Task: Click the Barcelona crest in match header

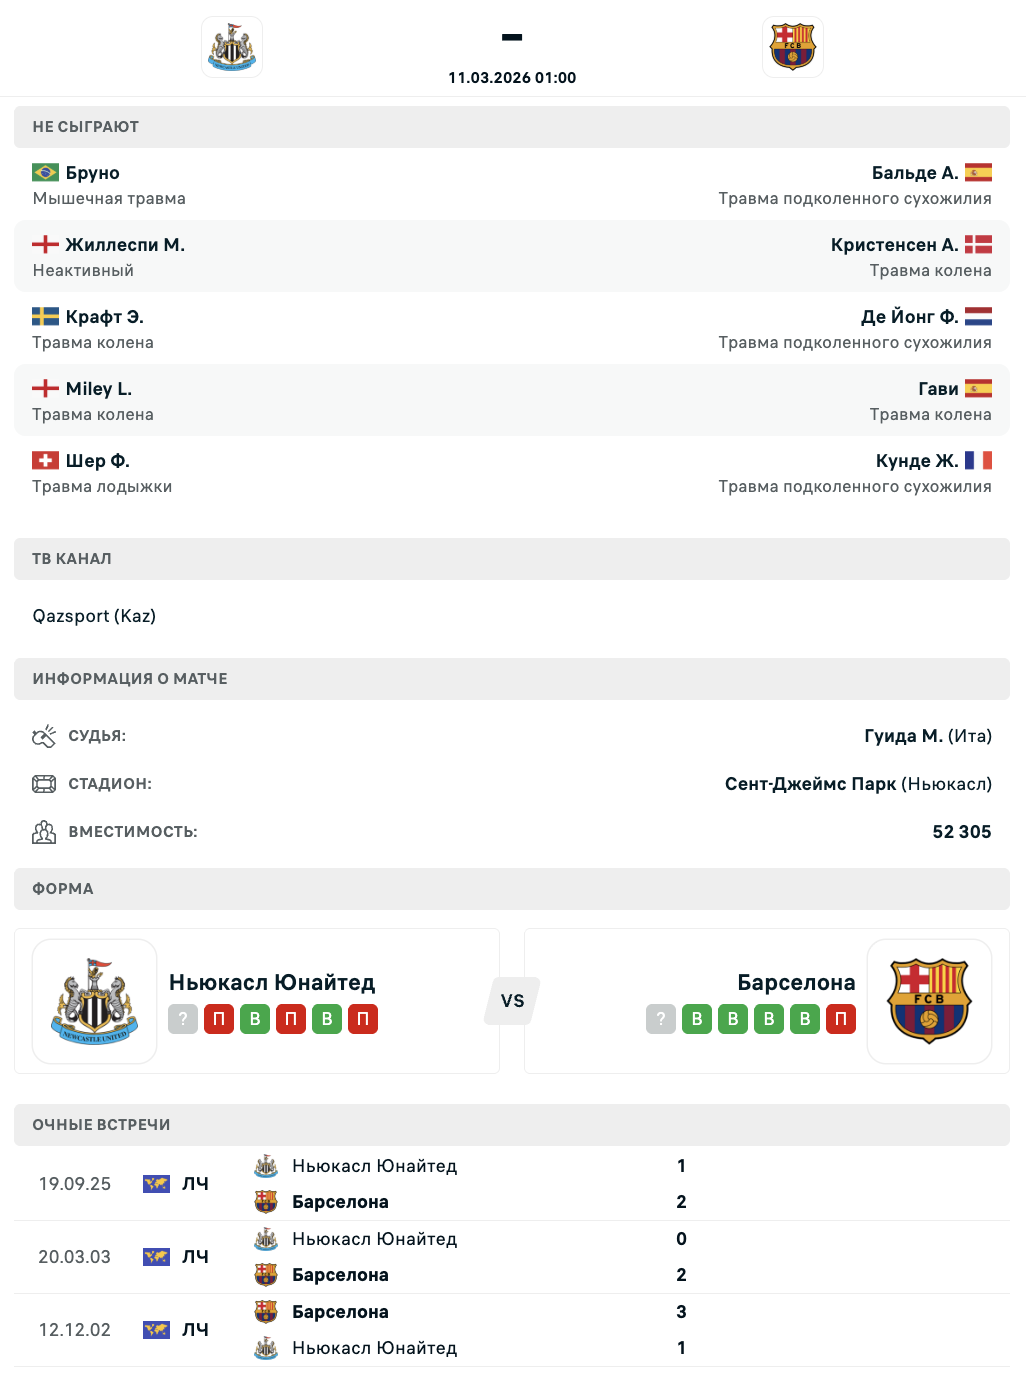Action: [x=793, y=47]
